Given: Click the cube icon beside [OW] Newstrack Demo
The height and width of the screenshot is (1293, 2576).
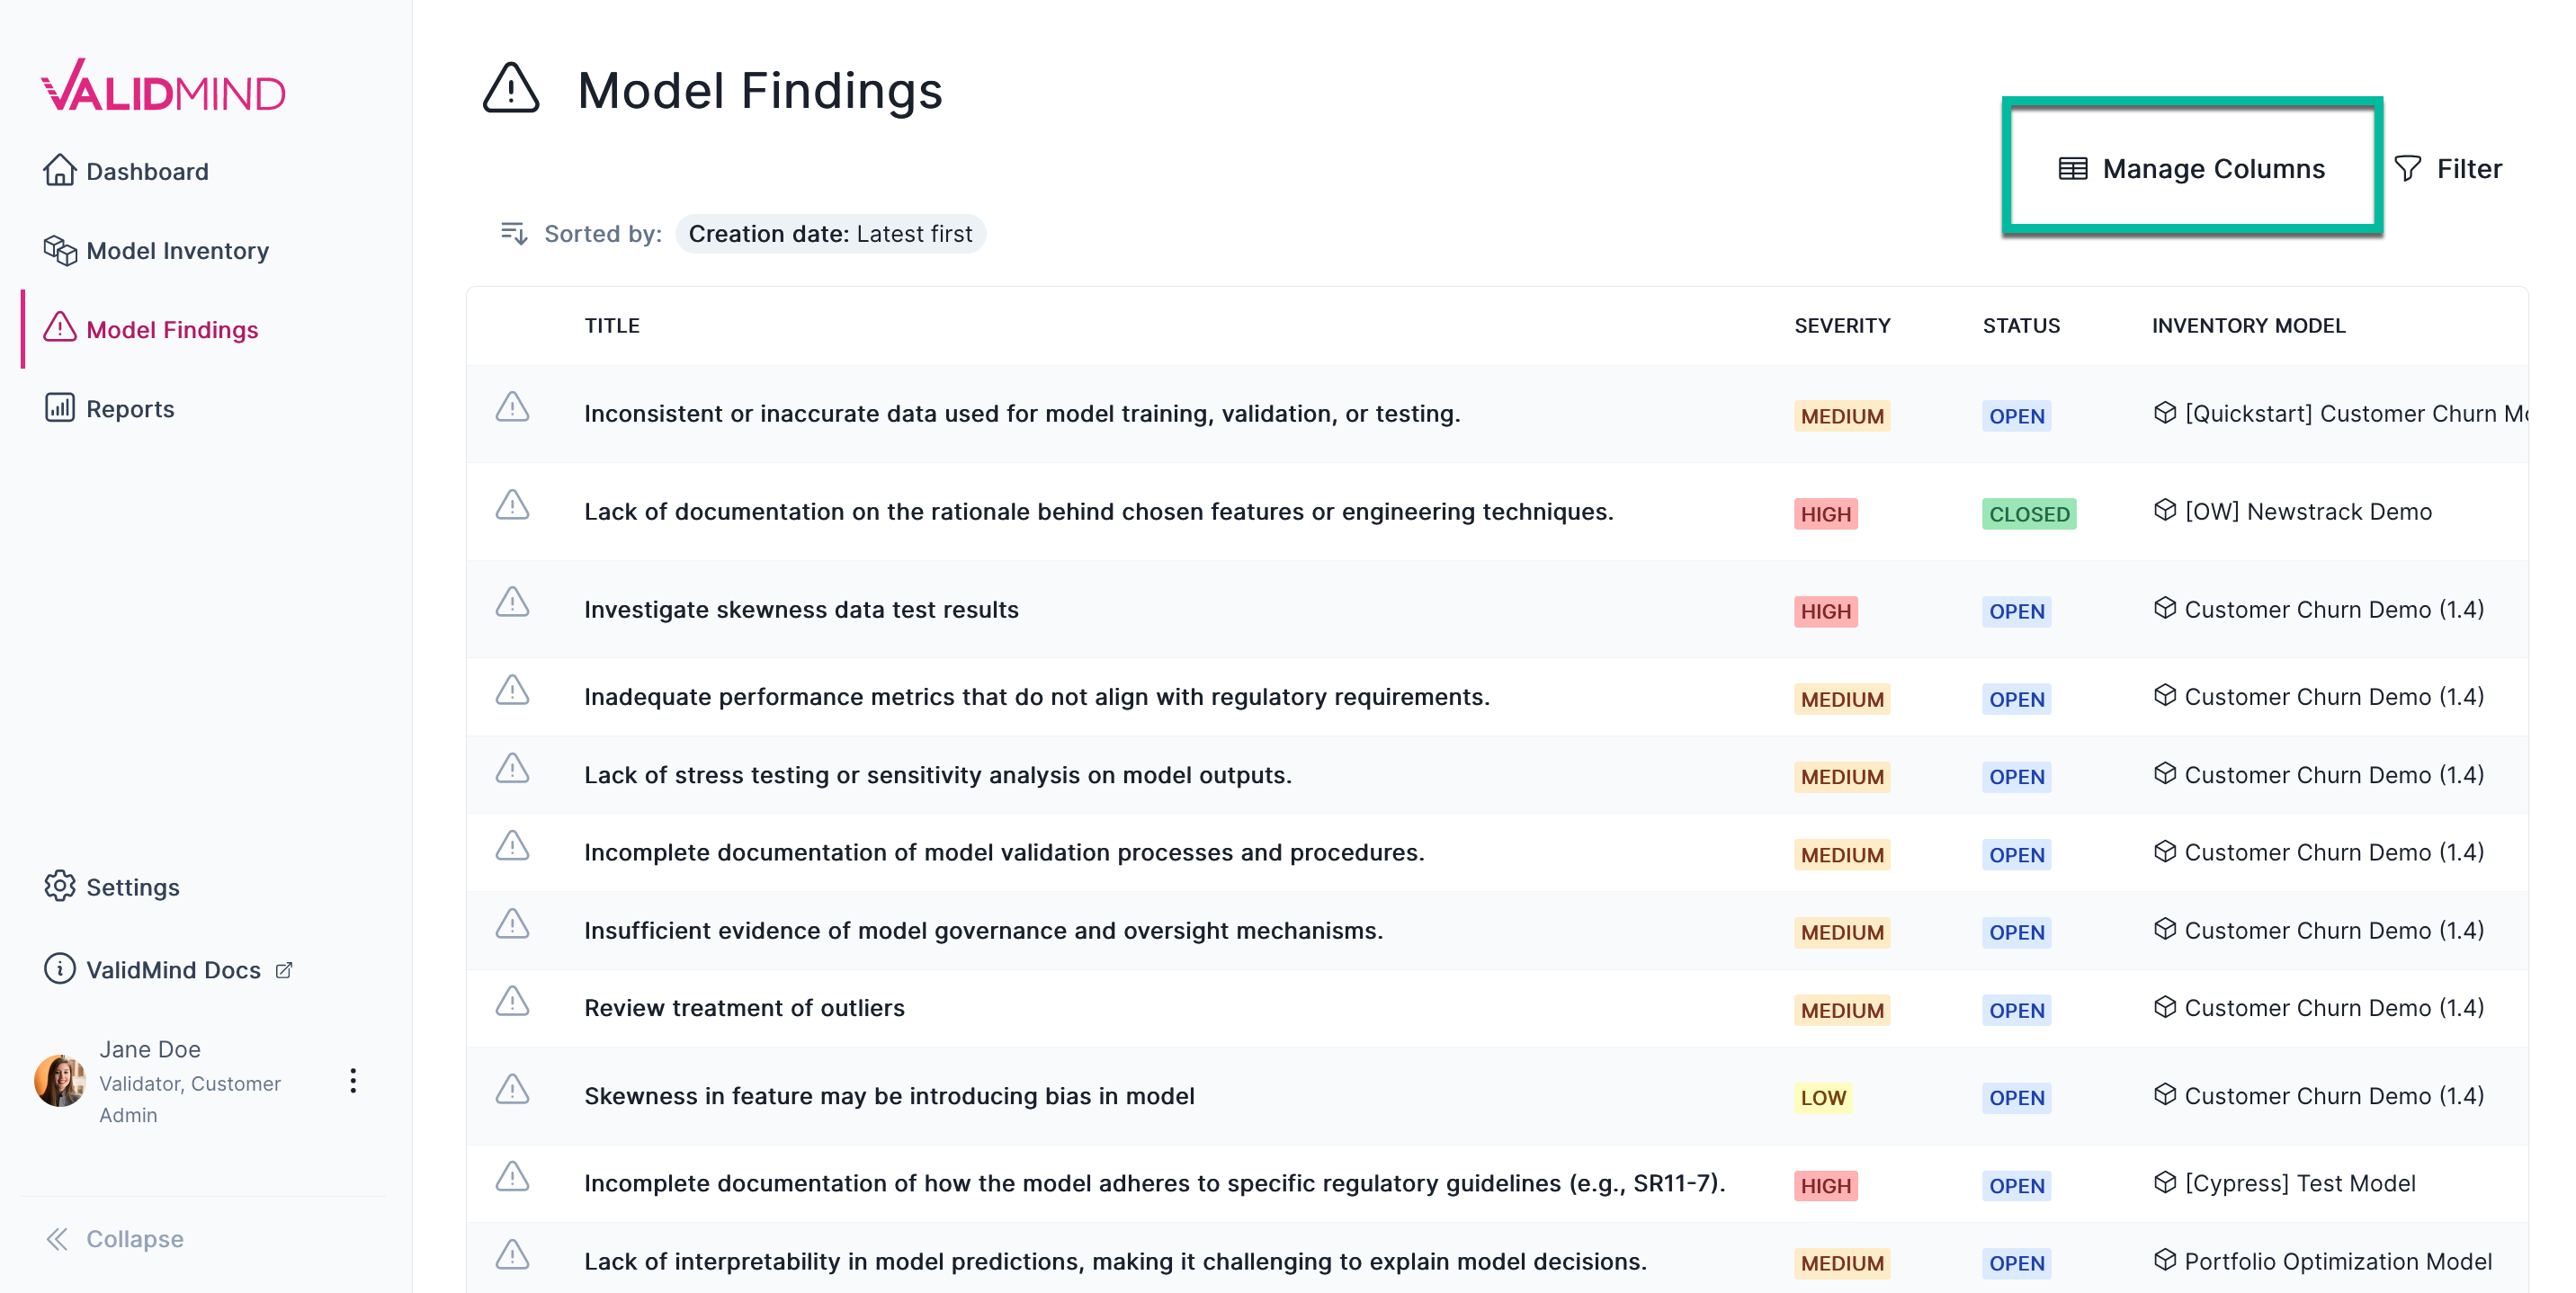Looking at the screenshot, I should (2164, 510).
